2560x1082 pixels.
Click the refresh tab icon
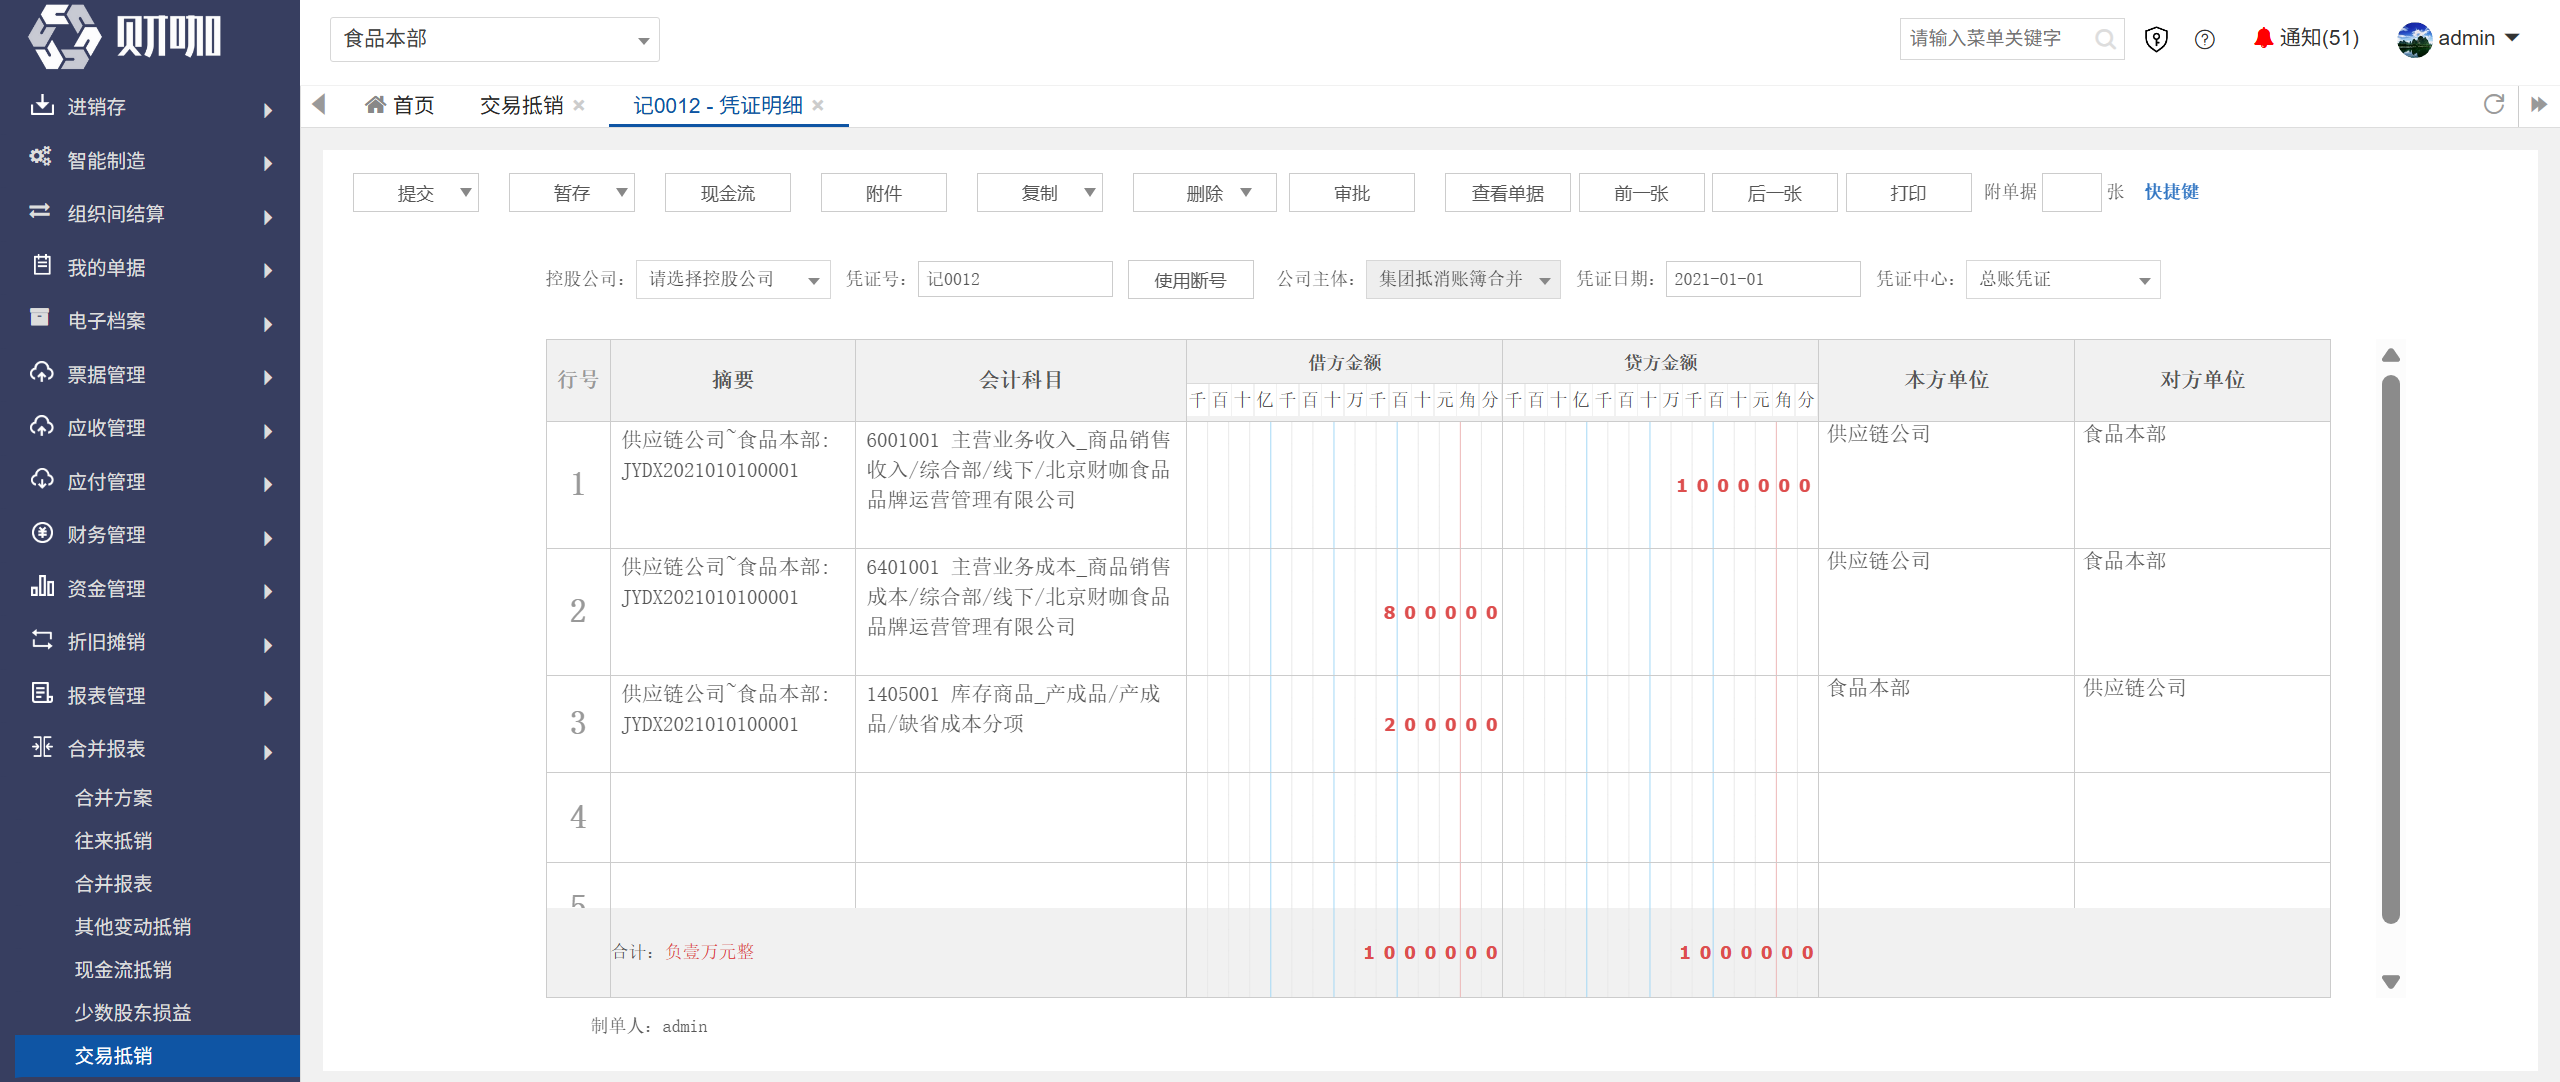coord(2494,104)
